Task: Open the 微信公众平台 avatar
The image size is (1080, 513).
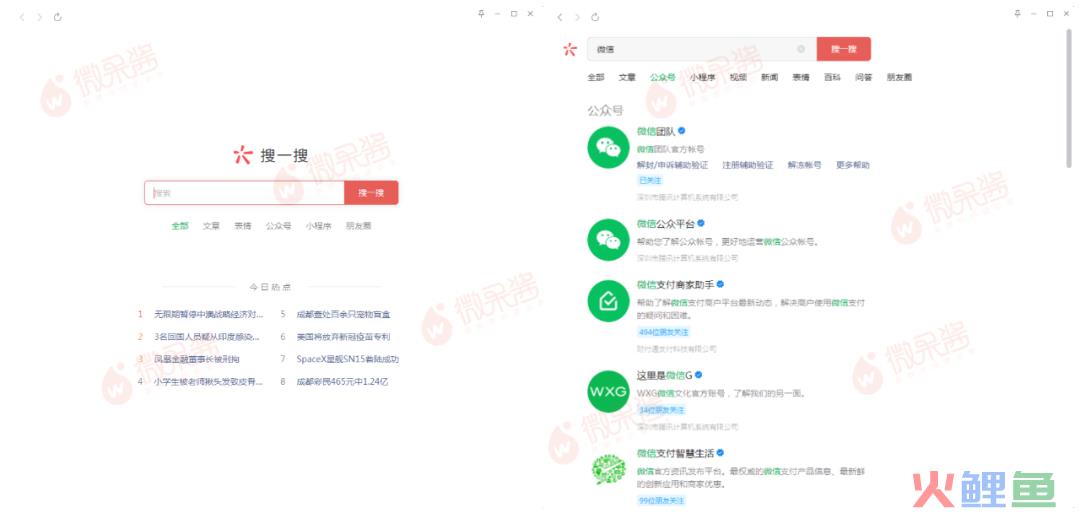Action: pos(608,240)
